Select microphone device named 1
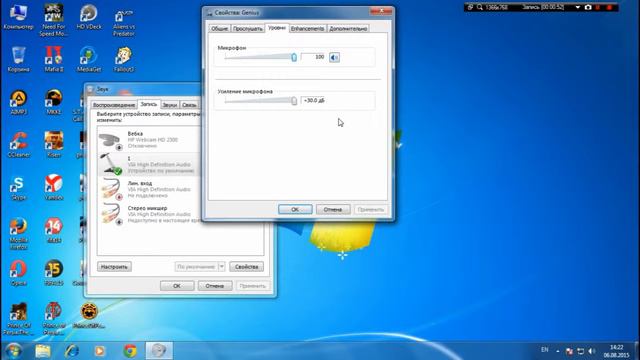The image size is (640, 360). 149,164
